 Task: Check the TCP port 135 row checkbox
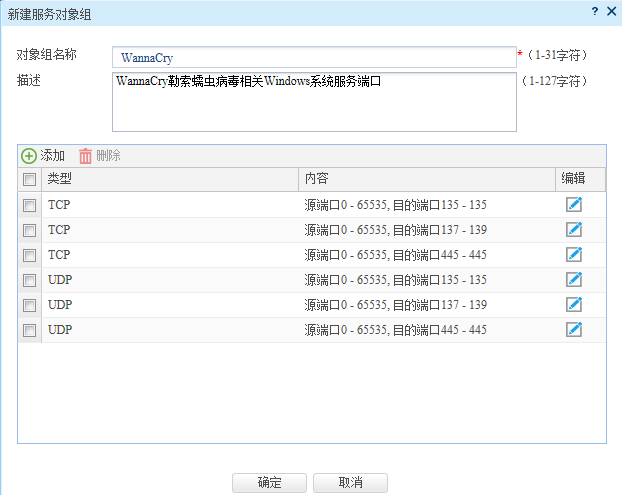[29, 205]
